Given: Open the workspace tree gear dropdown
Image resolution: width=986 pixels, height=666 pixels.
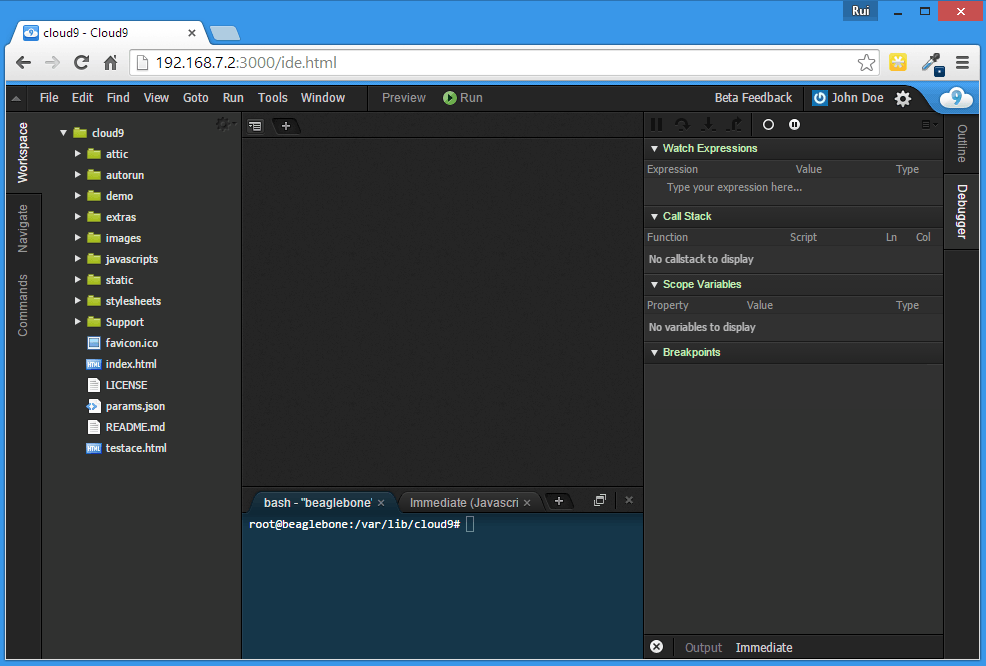Looking at the screenshot, I should coord(225,124).
